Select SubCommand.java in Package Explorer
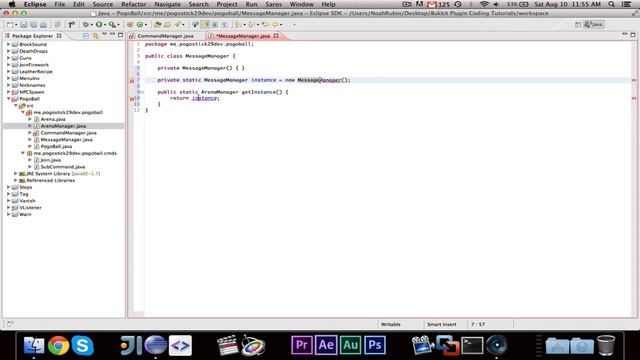Image resolution: width=640 pixels, height=360 pixels. coord(63,167)
